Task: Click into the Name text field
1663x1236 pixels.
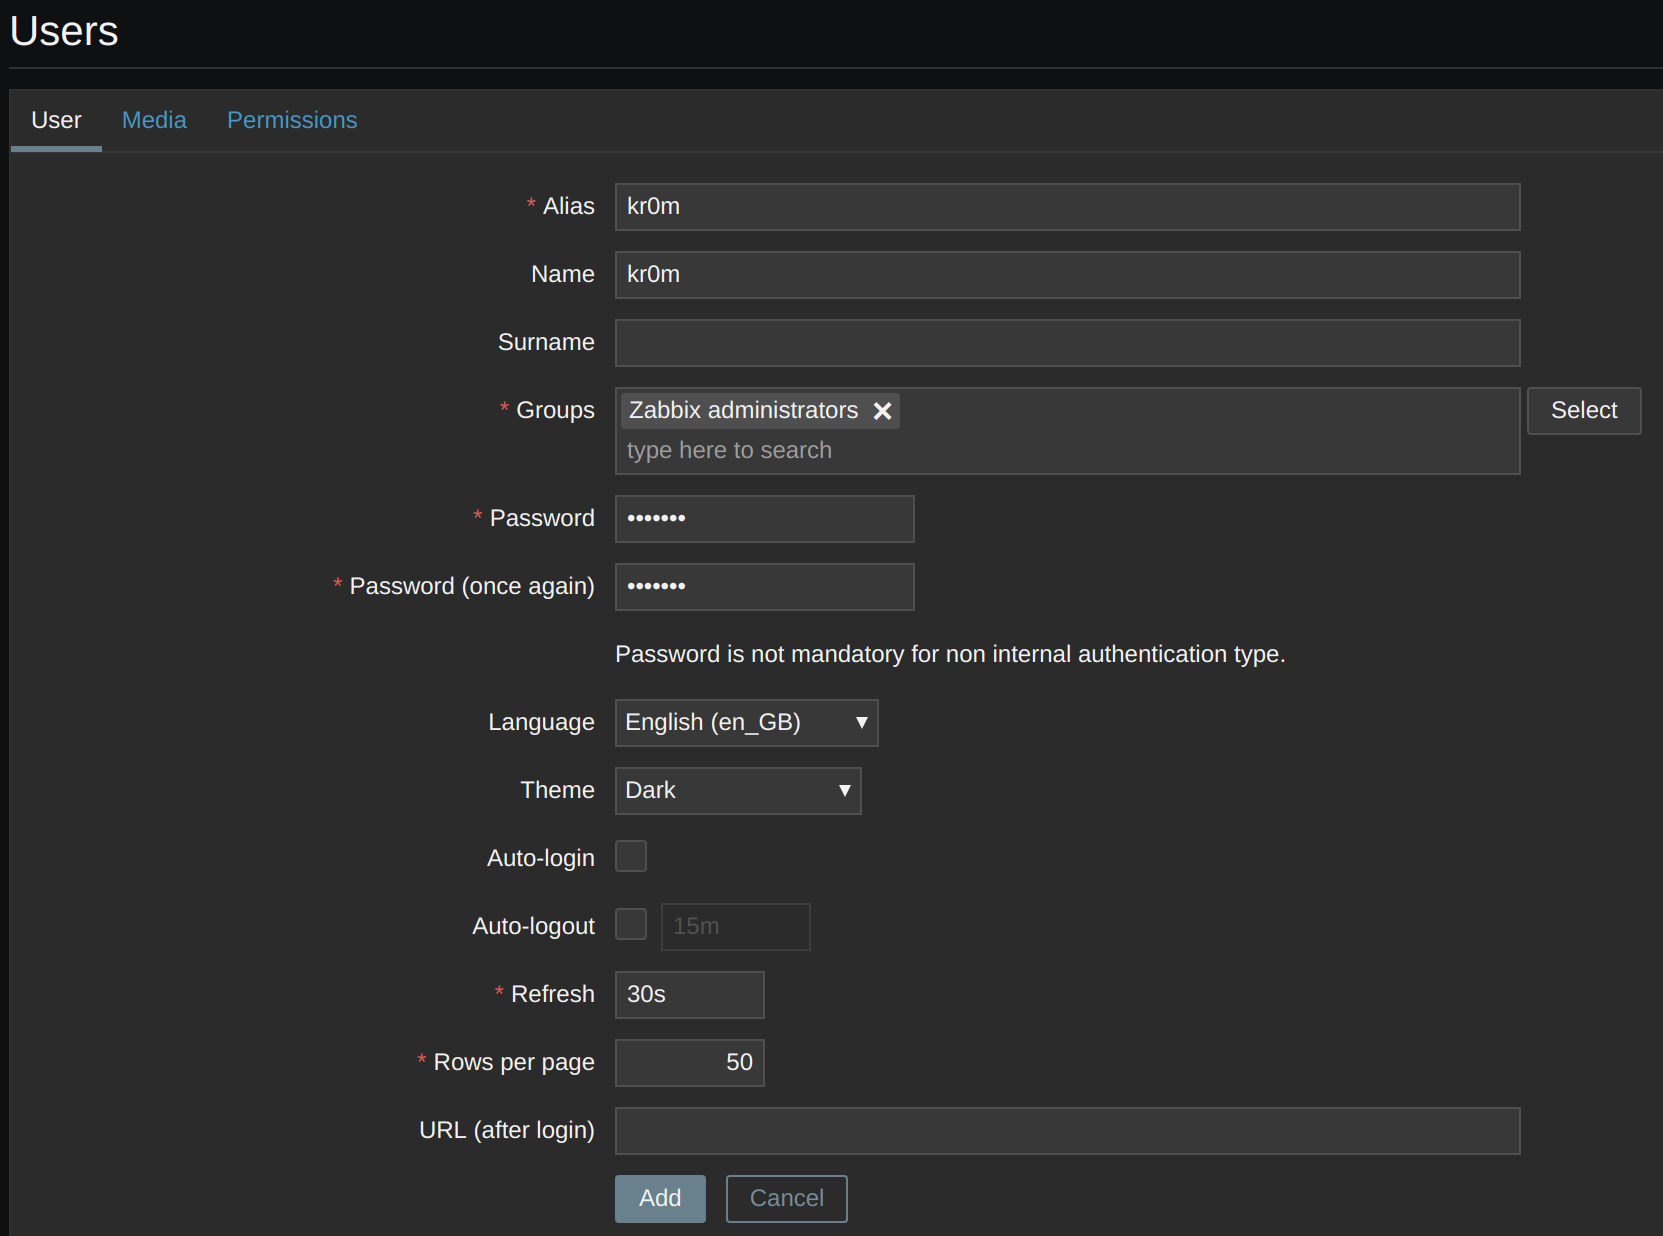Action: 1067,275
